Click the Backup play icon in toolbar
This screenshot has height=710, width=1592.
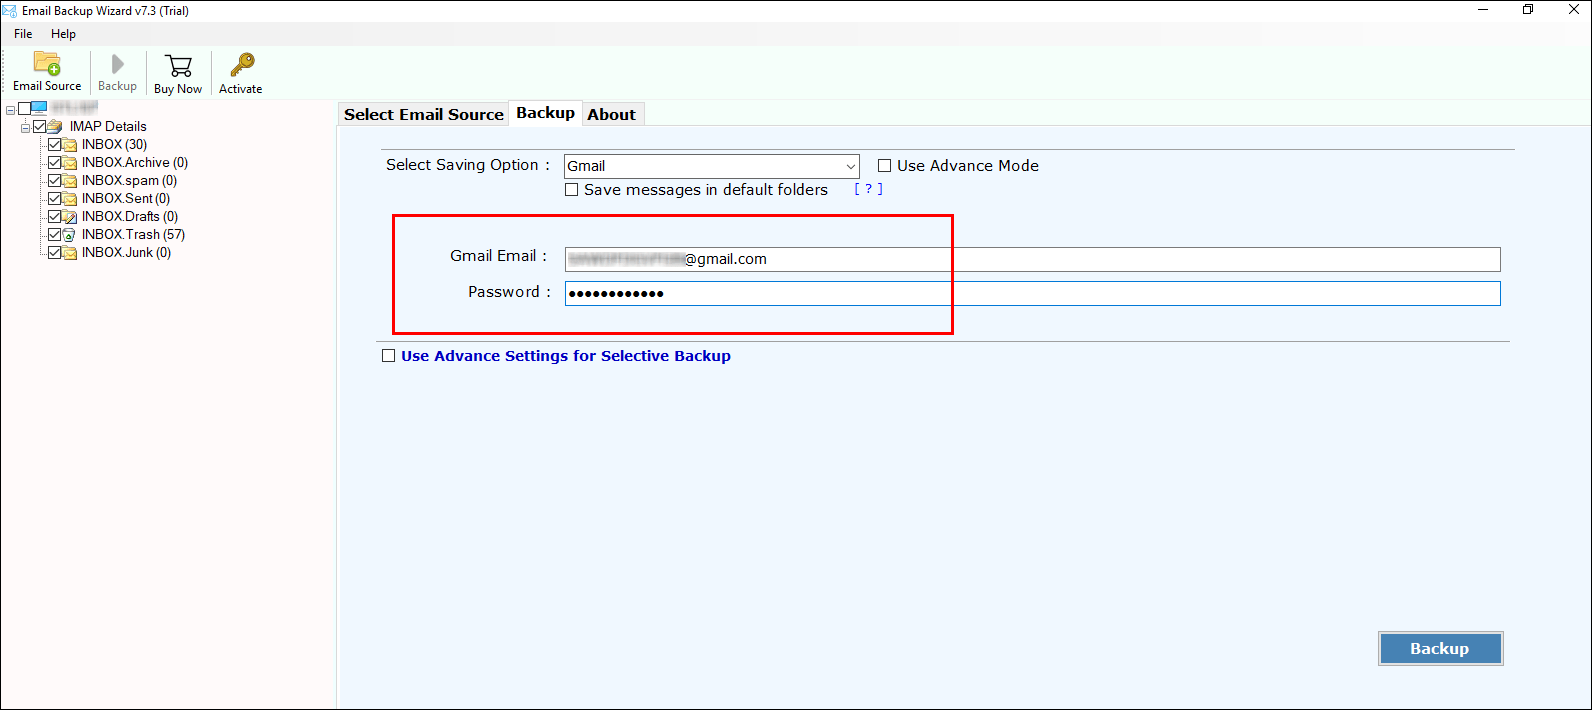click(118, 64)
